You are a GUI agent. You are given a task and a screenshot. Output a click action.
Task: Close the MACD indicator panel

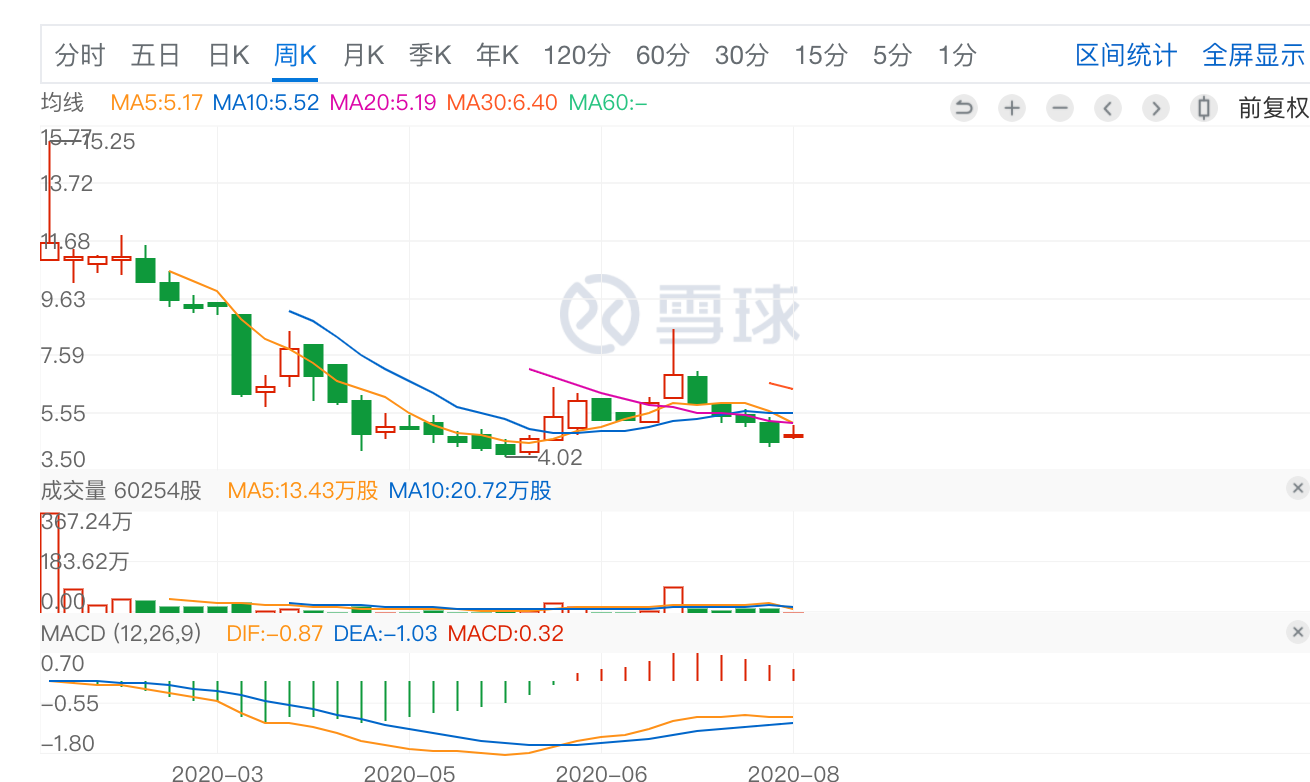tap(1297, 632)
